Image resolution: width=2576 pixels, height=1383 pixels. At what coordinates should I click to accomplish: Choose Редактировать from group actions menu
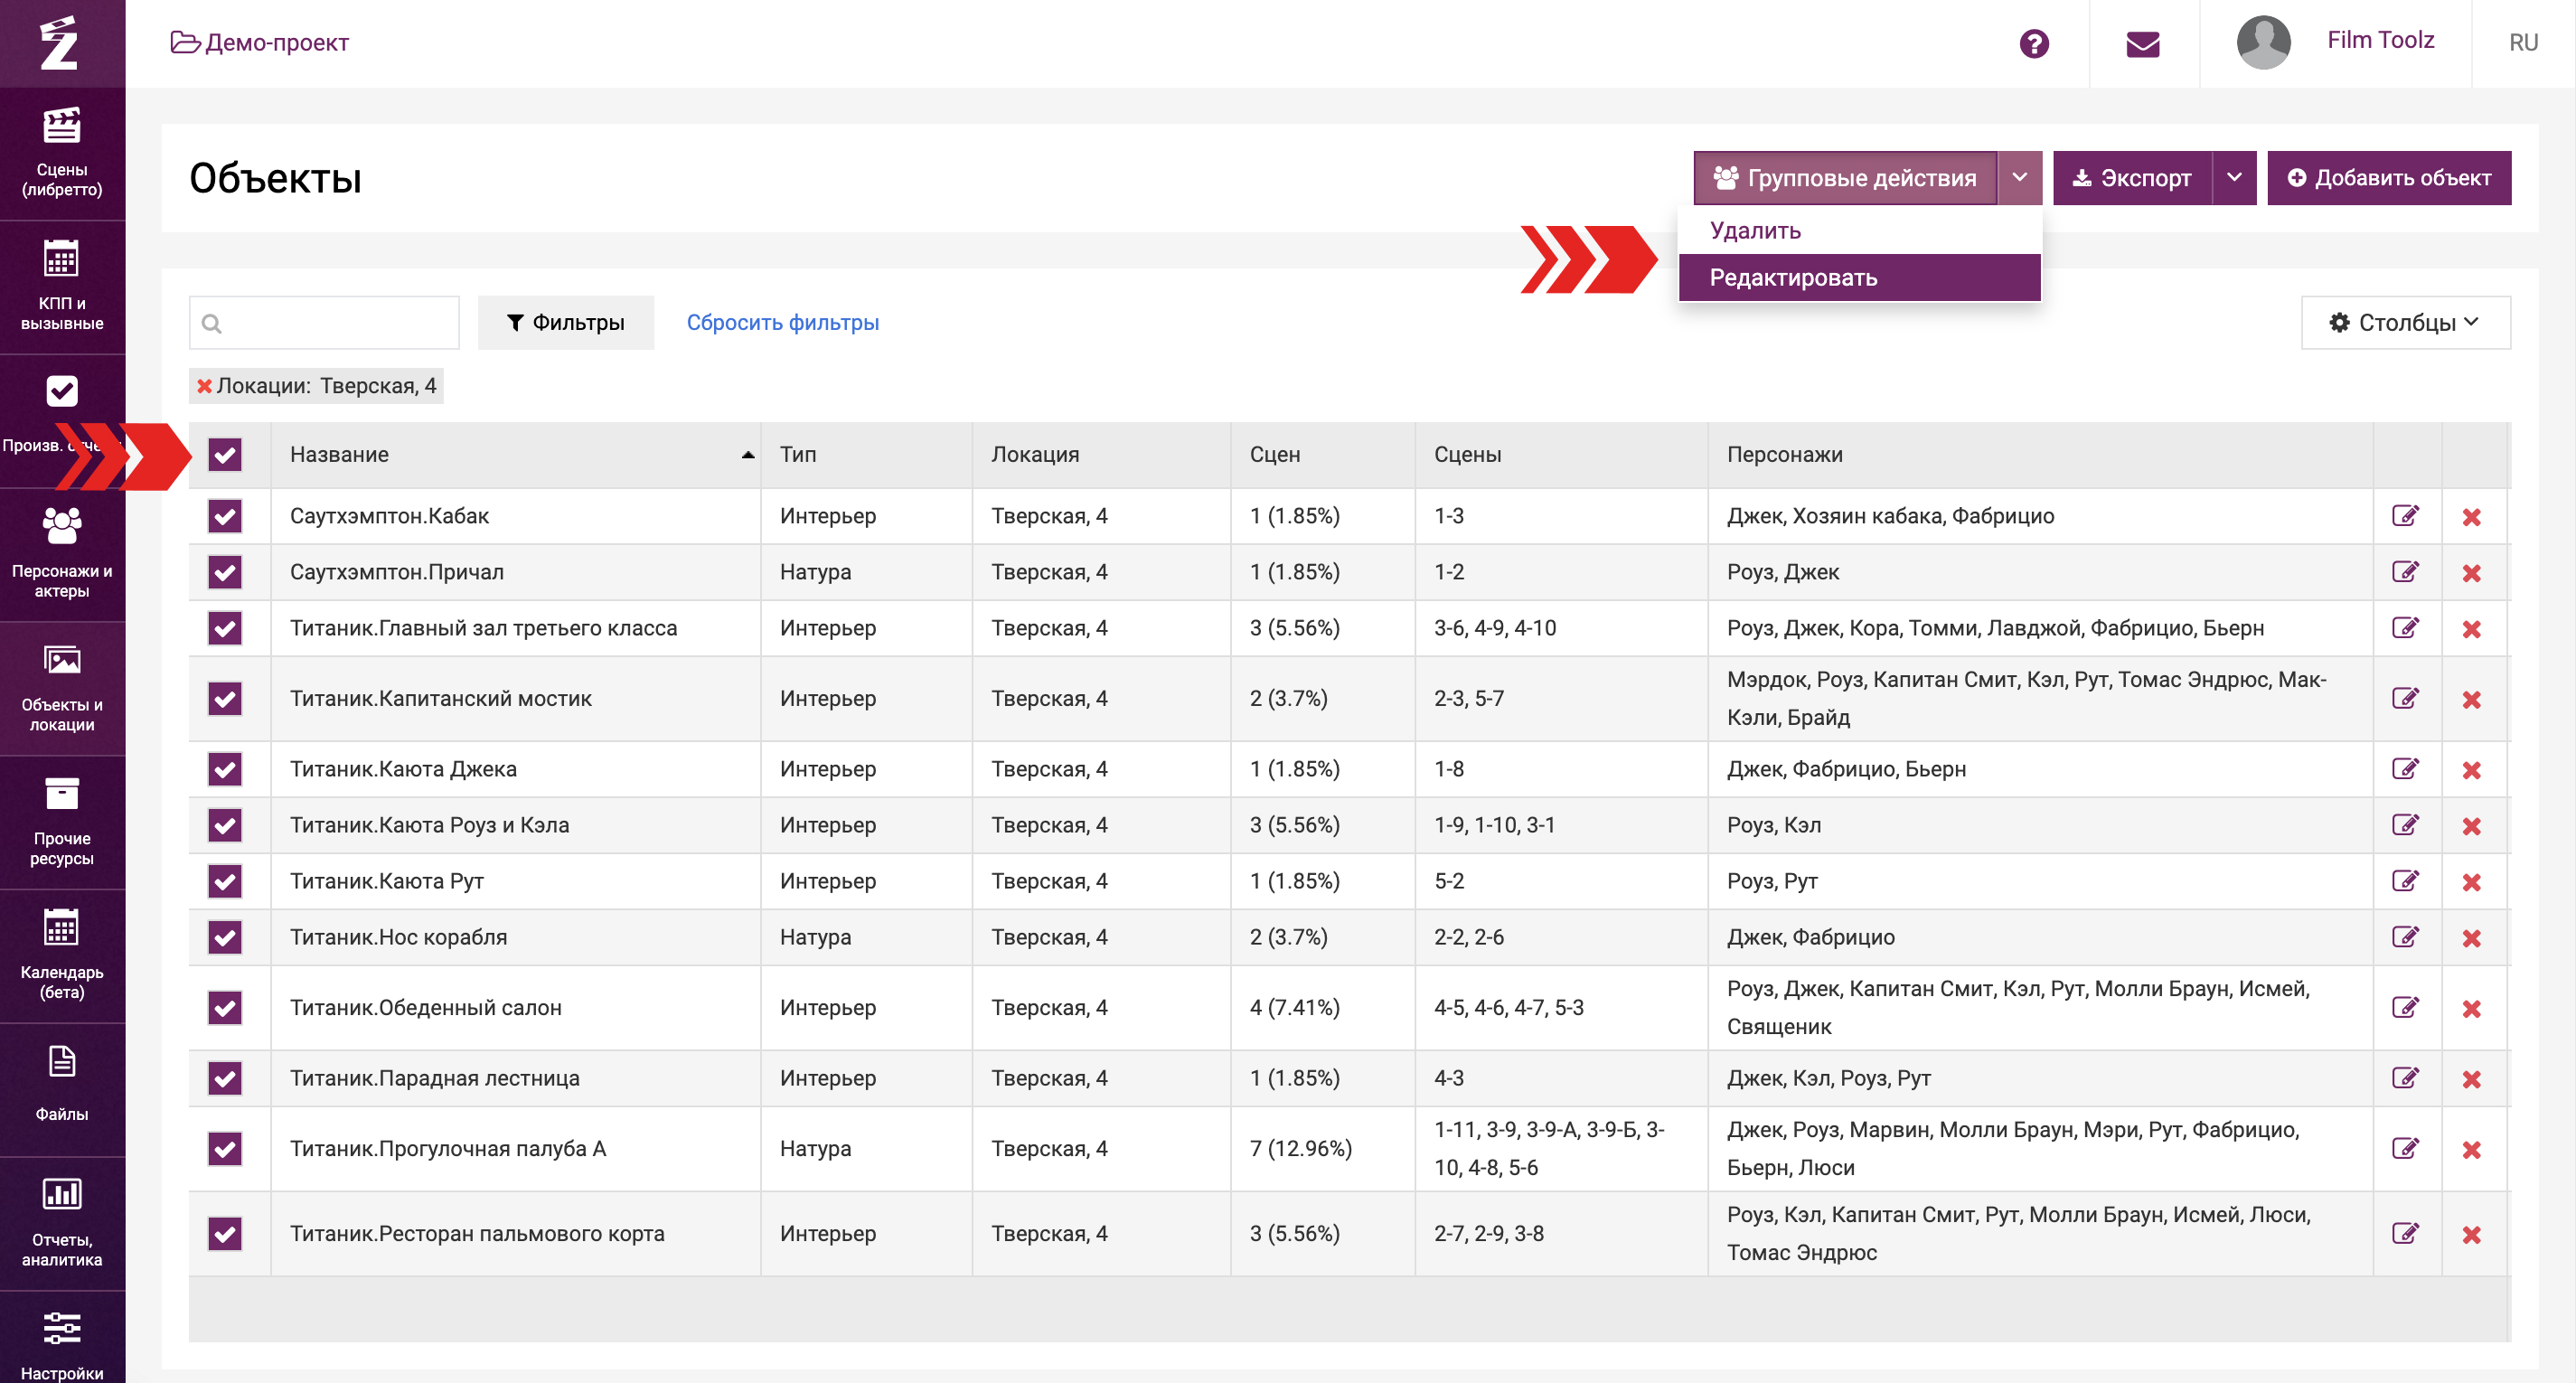click(x=1859, y=277)
